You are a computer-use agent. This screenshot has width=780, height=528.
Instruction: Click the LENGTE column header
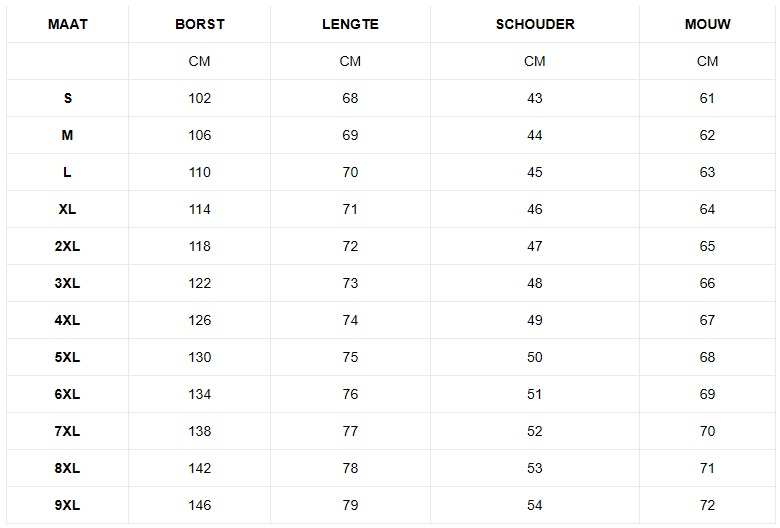[350, 24]
